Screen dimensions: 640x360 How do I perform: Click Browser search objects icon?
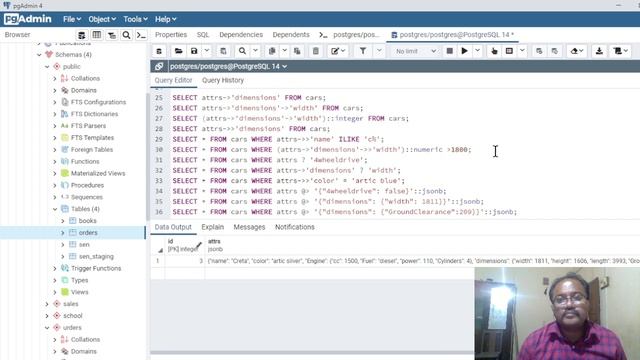click(127, 35)
